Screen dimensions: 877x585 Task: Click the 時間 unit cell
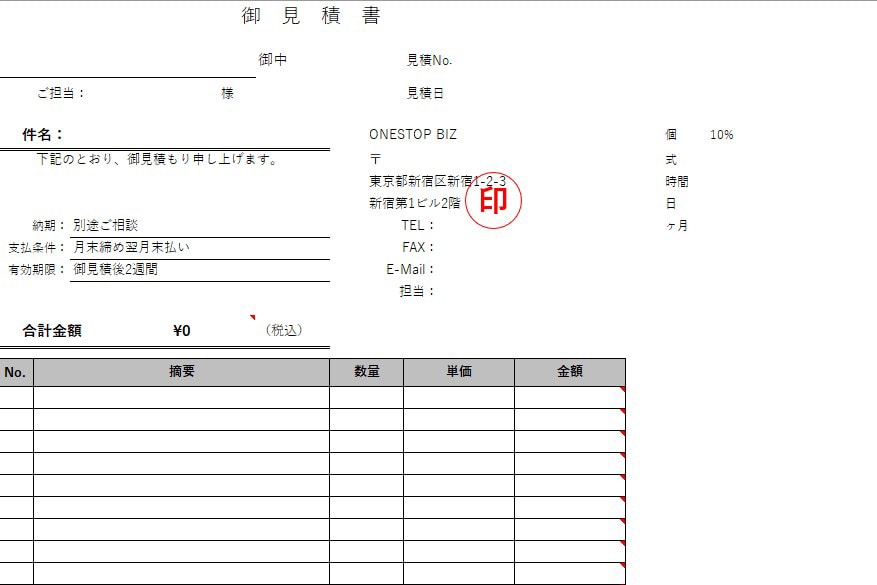point(677,181)
